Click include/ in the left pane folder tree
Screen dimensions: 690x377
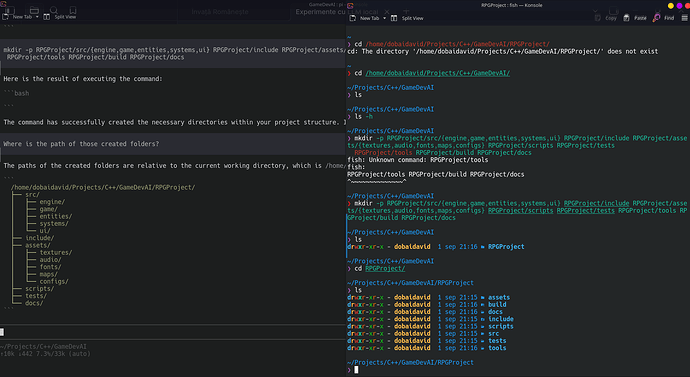(x=40, y=238)
